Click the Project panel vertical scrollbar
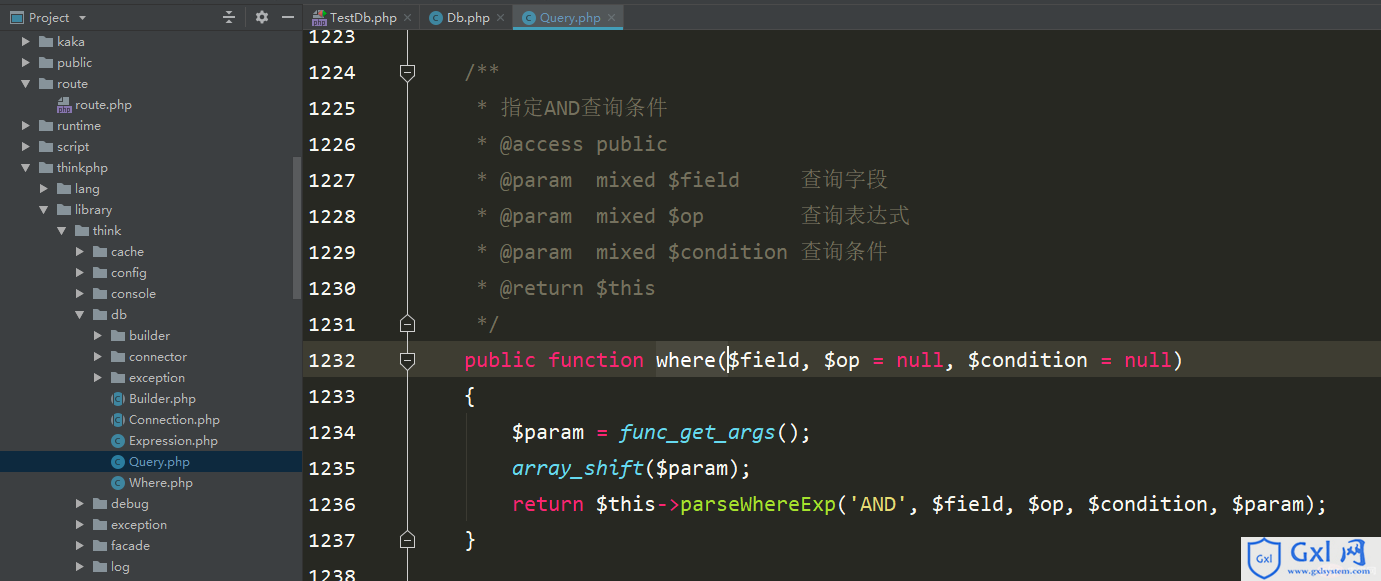Screen dimensions: 1381x581 296,228
